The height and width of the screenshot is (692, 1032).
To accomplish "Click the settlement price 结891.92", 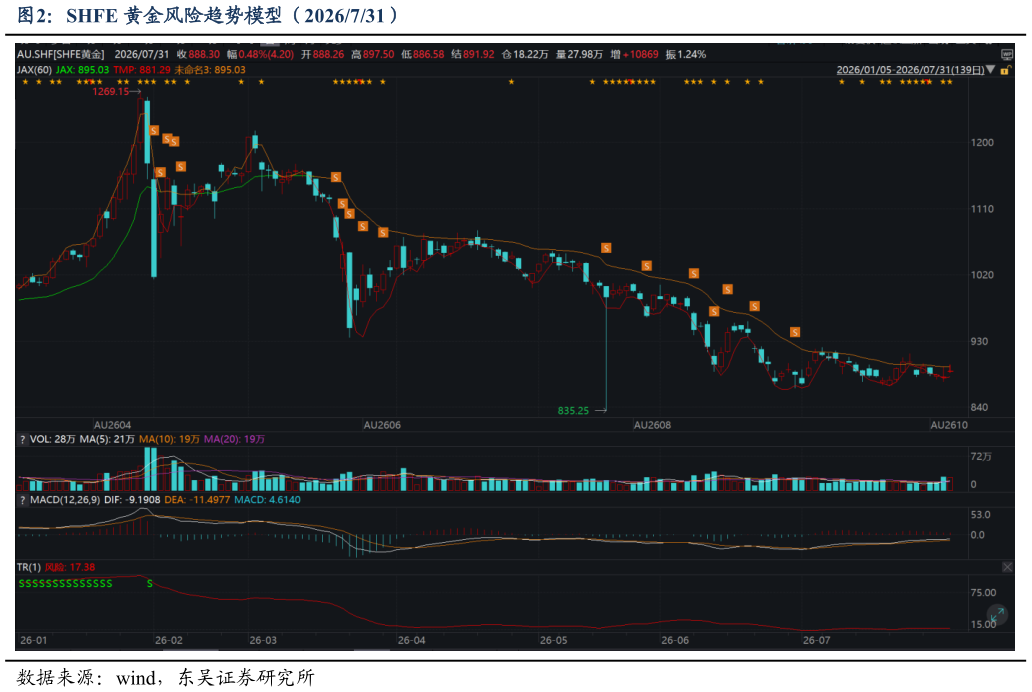I will pos(473,55).
